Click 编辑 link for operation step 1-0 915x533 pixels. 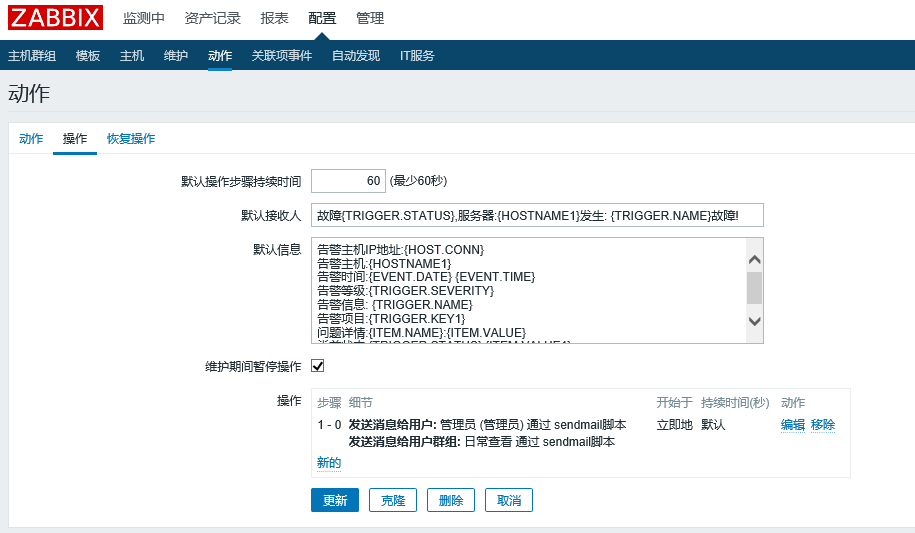(x=792, y=424)
